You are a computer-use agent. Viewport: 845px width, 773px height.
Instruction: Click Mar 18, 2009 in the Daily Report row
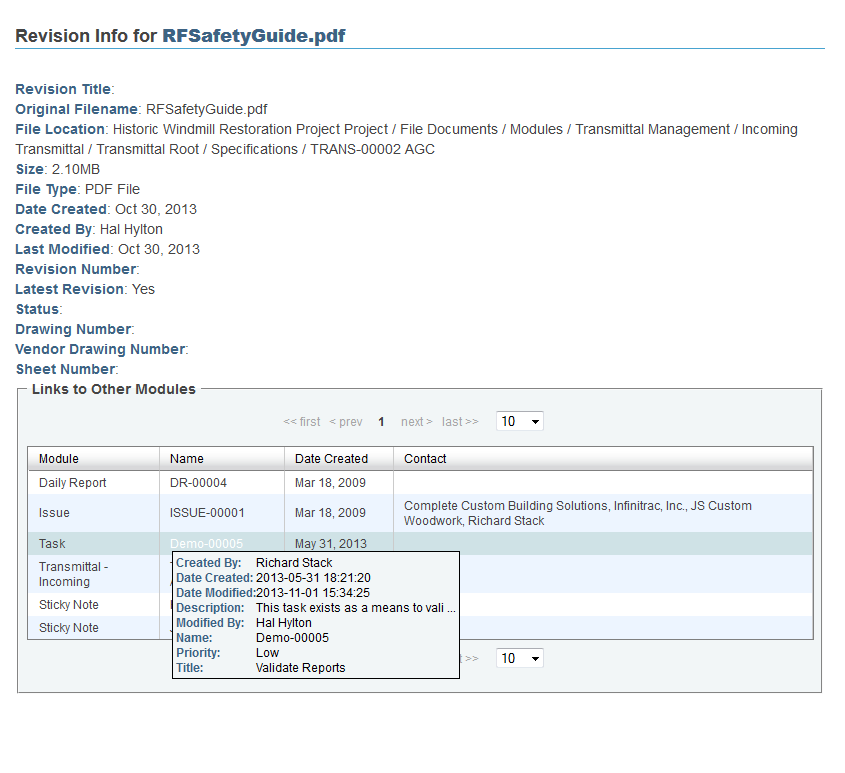coord(330,482)
